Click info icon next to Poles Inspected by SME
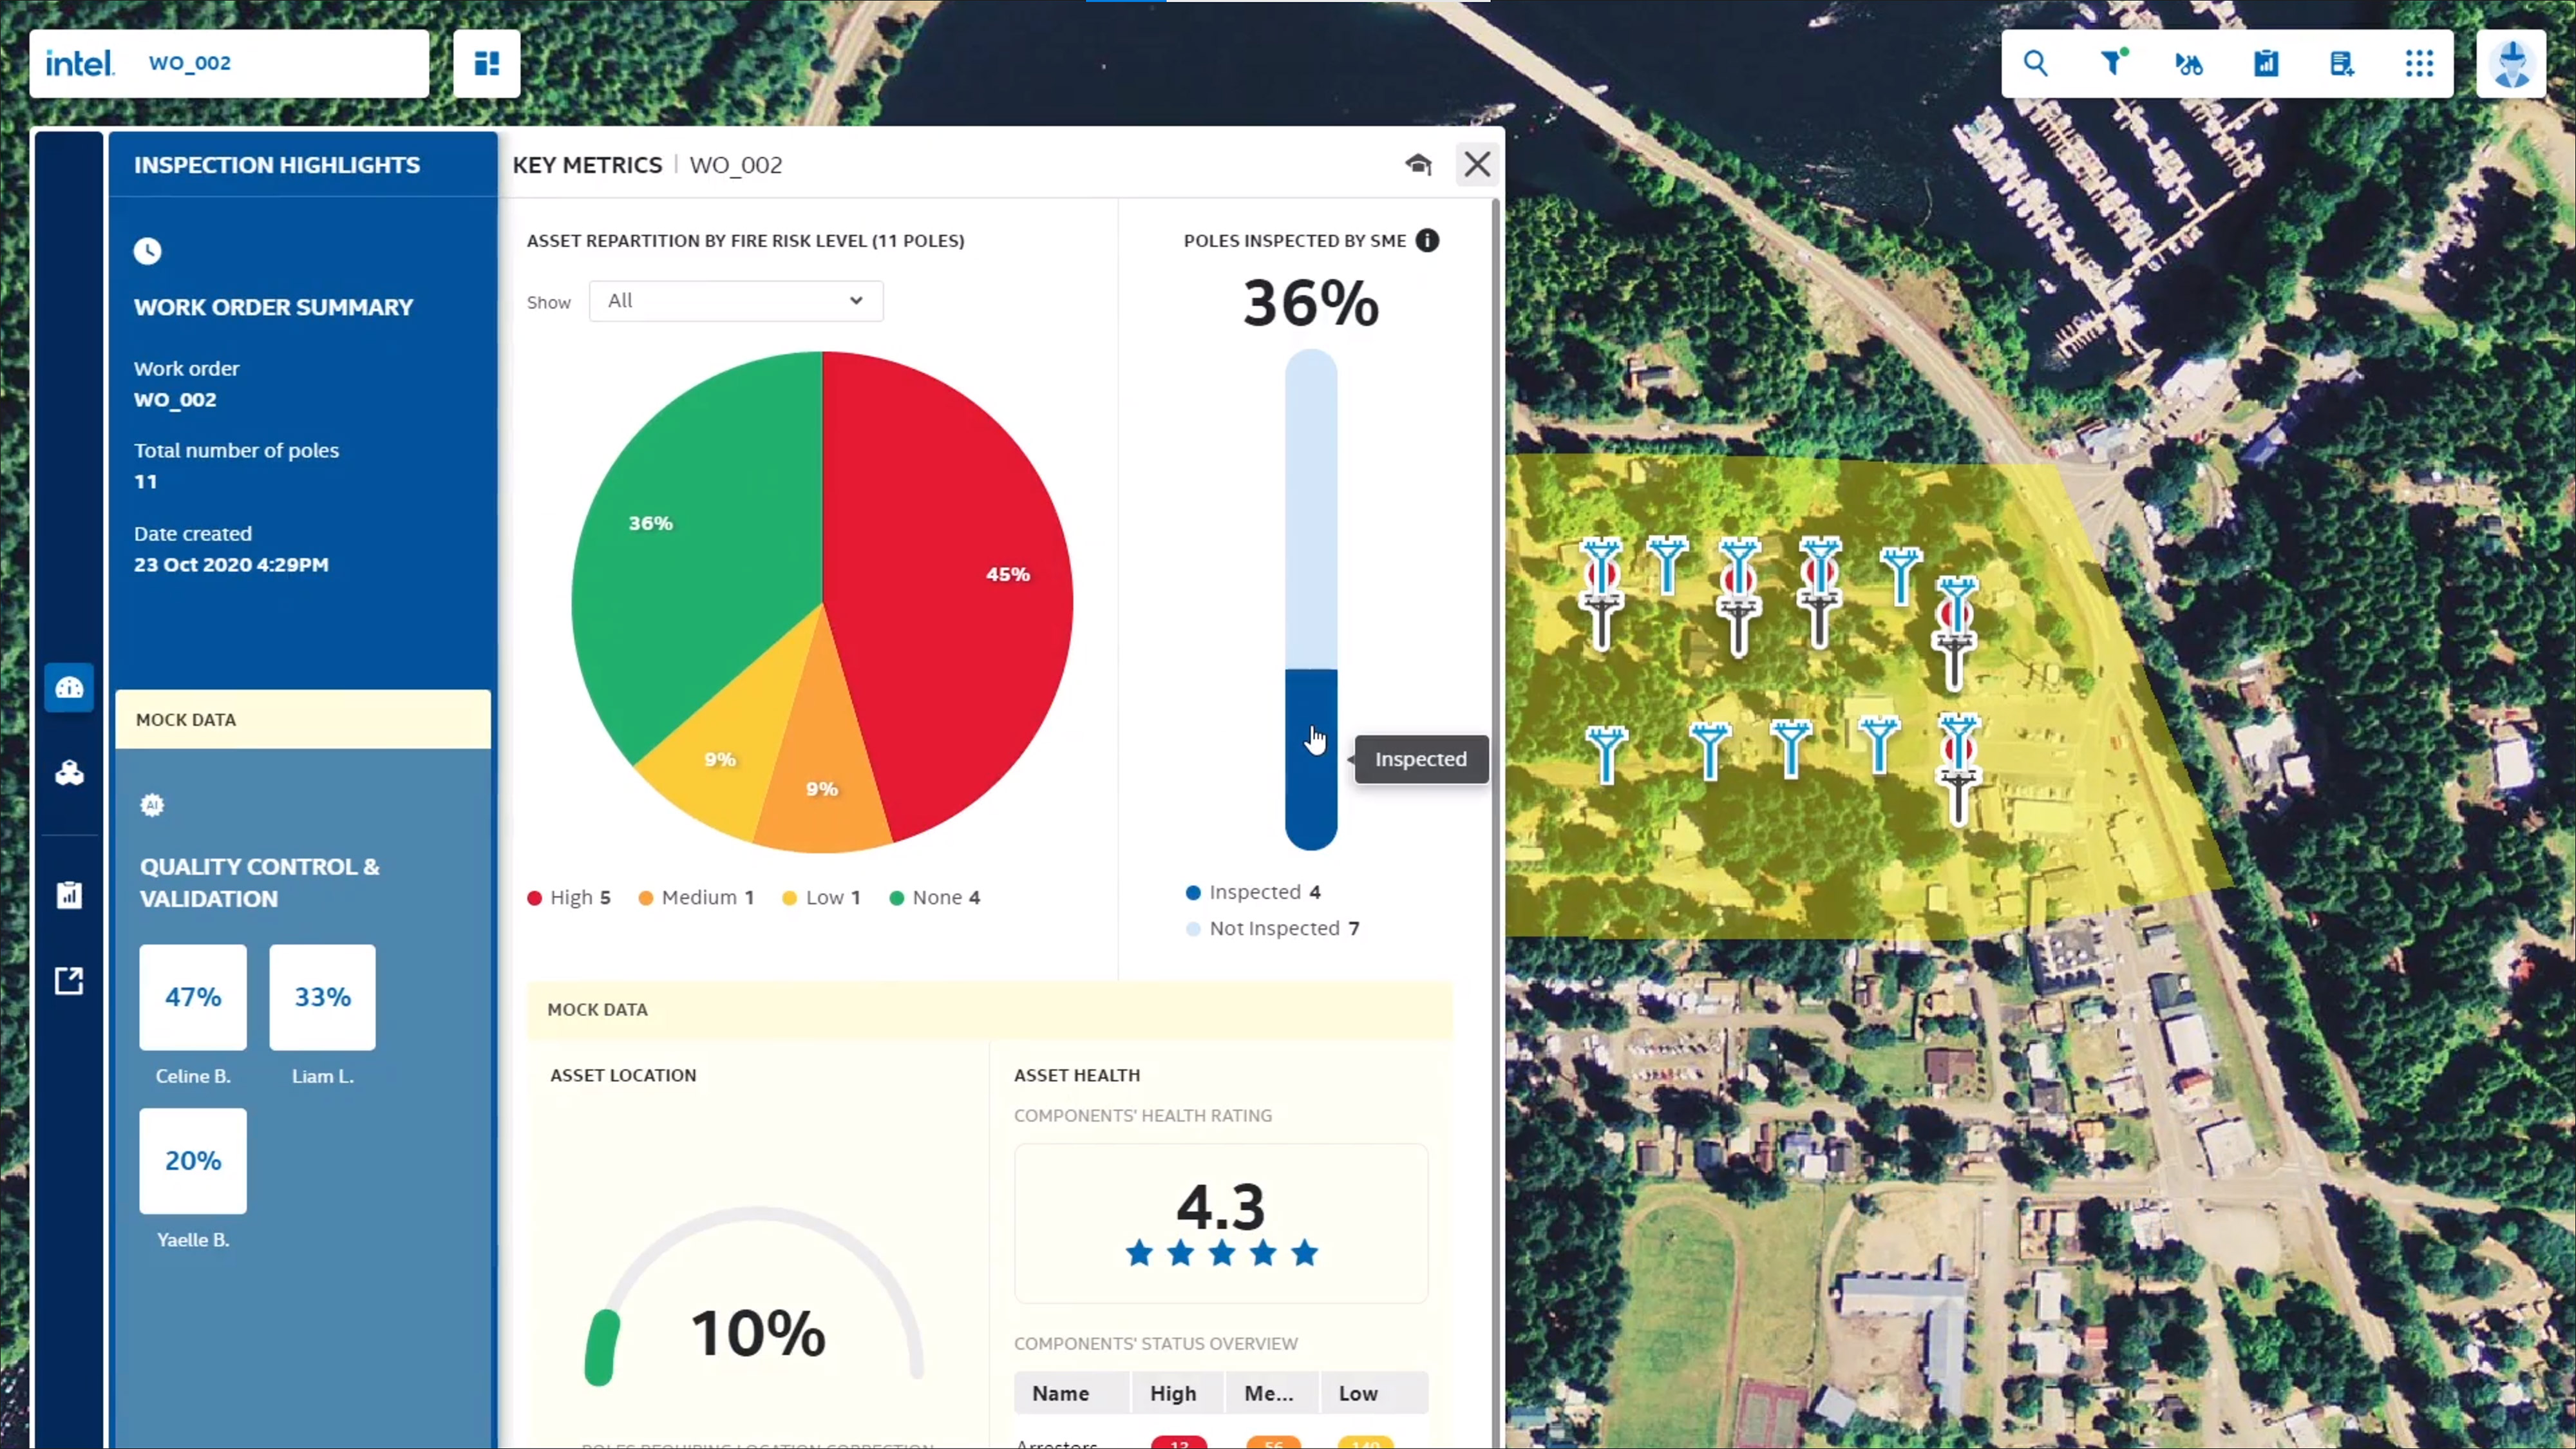The image size is (2576, 1449). coord(1427,241)
